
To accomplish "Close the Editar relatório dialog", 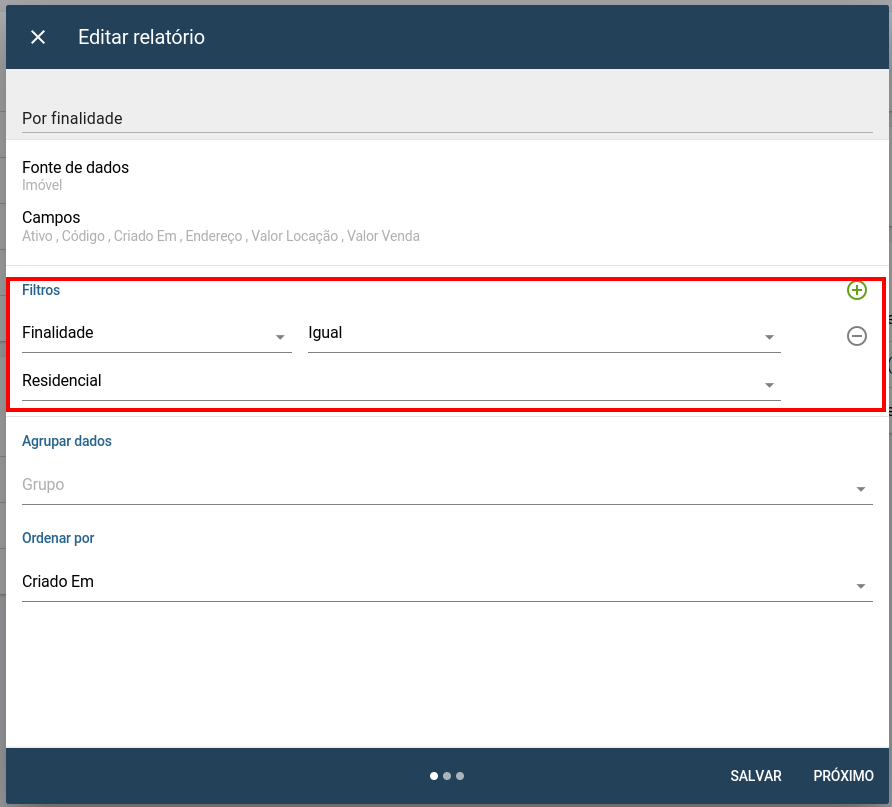I will (x=38, y=37).
